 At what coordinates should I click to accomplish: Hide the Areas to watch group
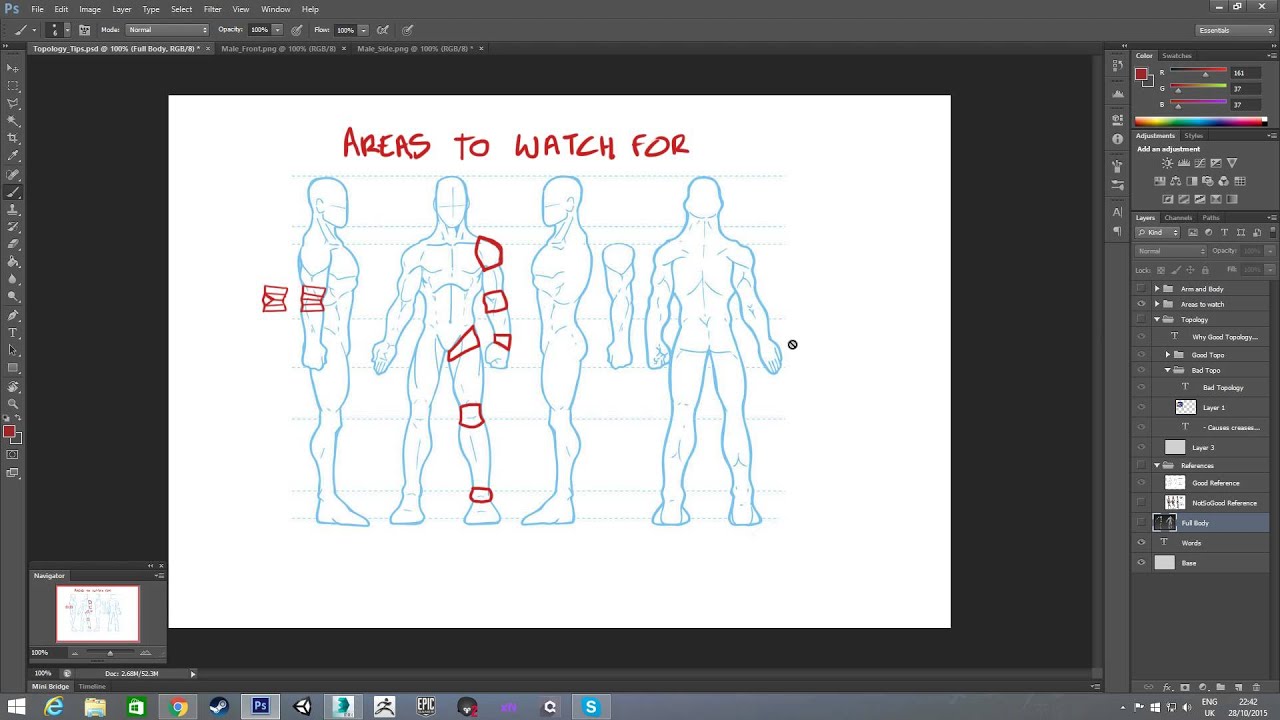(1141, 304)
